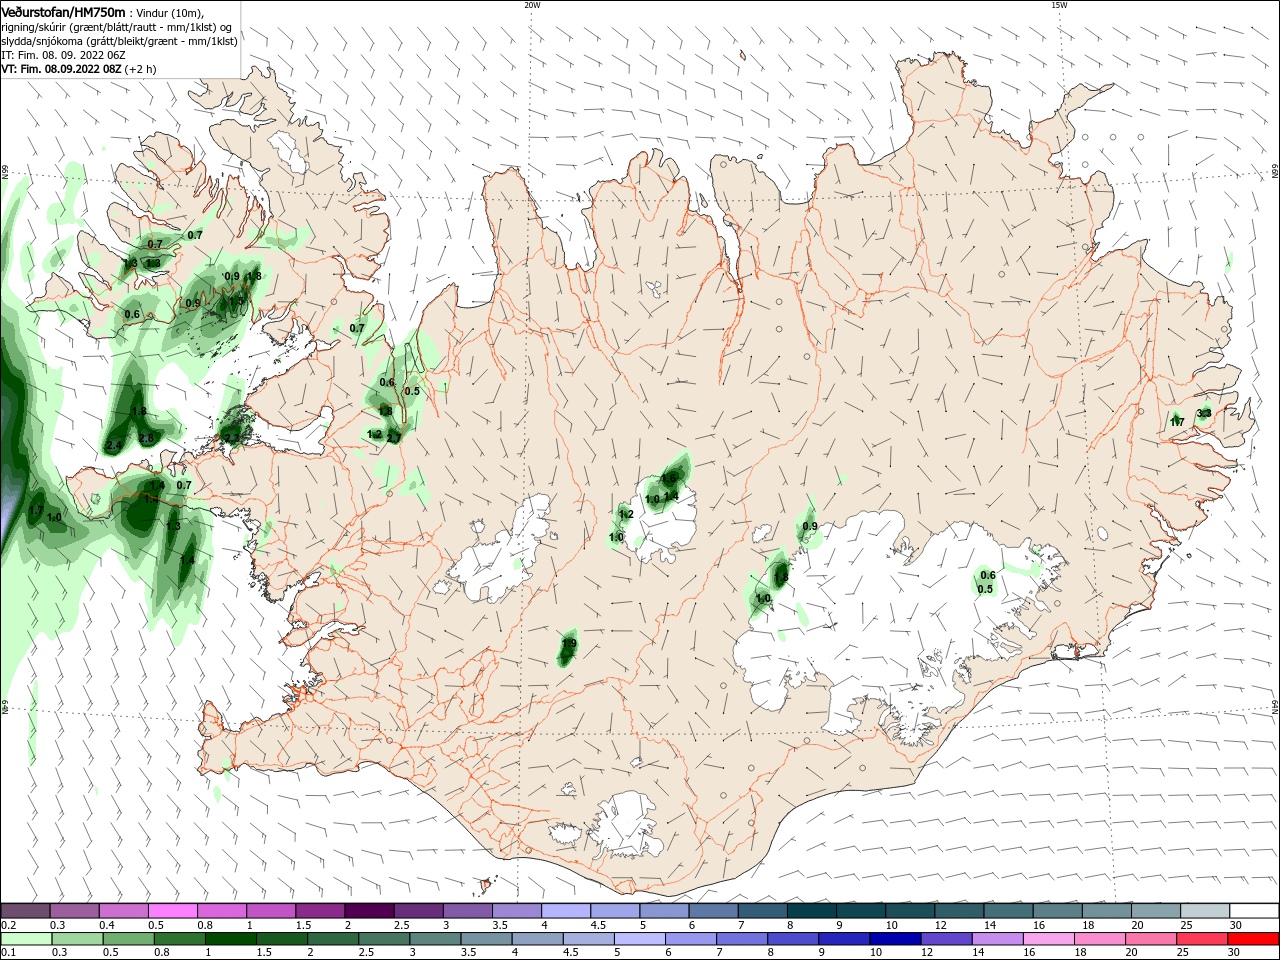Click the 1.9 precipitation value in south-central Iceland
This screenshot has height=960, width=1280.
[x=569, y=643]
